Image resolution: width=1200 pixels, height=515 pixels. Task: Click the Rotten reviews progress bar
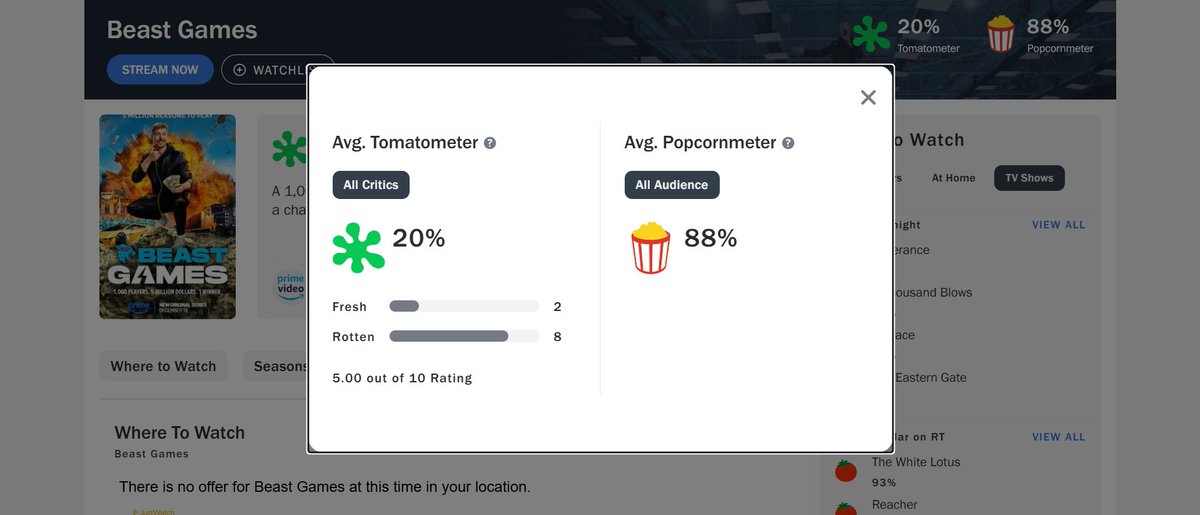[x=464, y=336]
